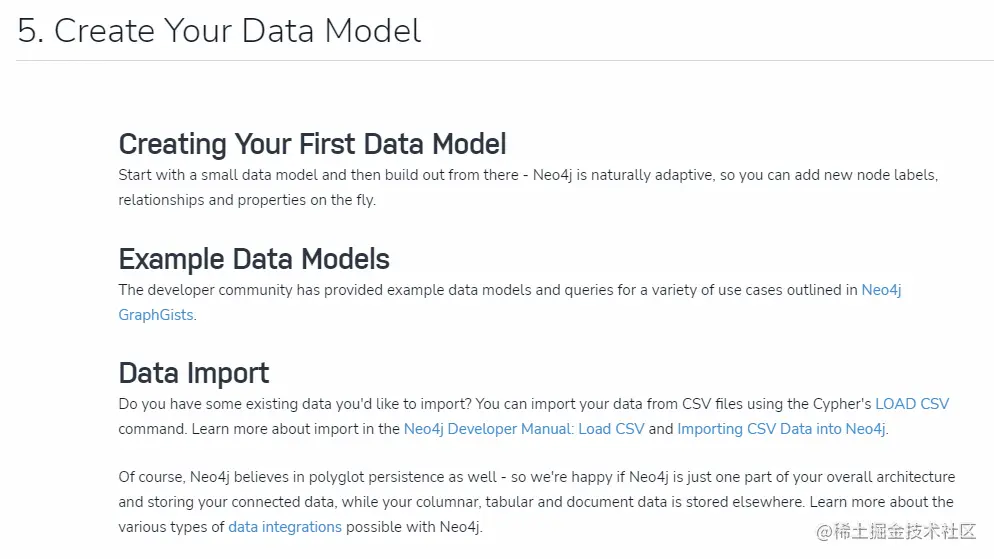This screenshot has height=559, width=994.
Task: Open Neo4j Developer Manual: Load CSV link
Action: point(524,429)
